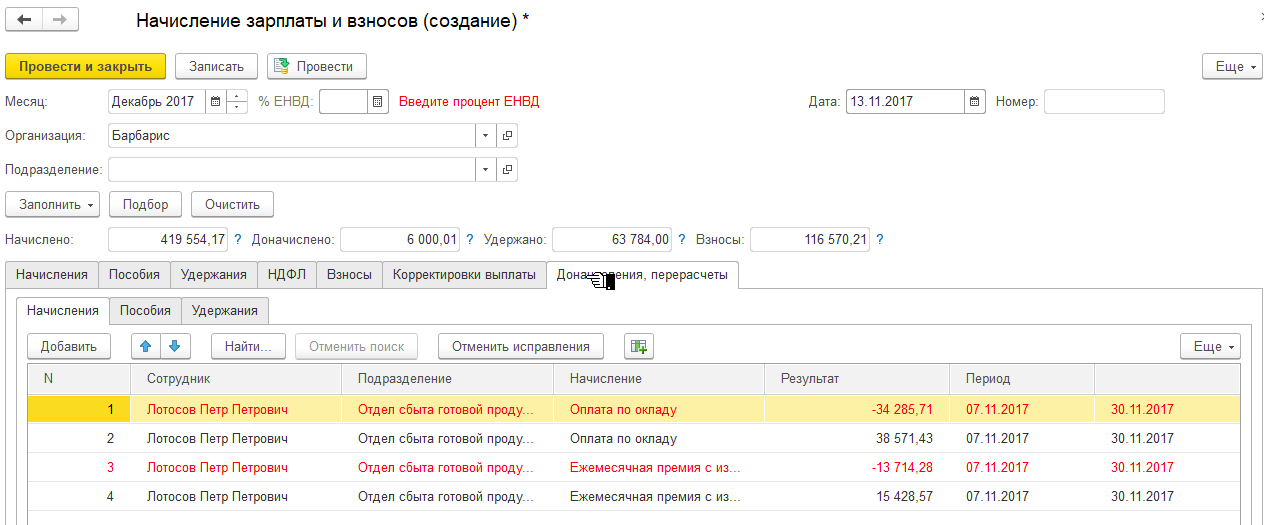Viewport: 1264px width, 525px height.
Task: Click the month stepper on Месяц field
Action: pos(237,101)
